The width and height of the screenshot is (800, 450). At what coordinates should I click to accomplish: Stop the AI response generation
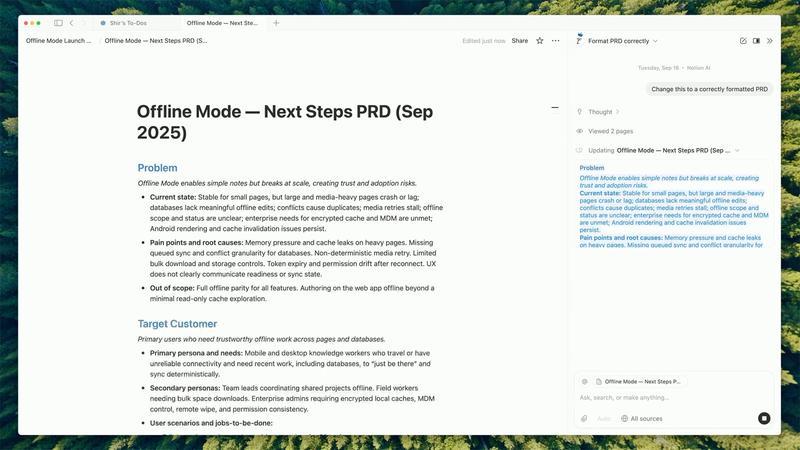(x=764, y=418)
